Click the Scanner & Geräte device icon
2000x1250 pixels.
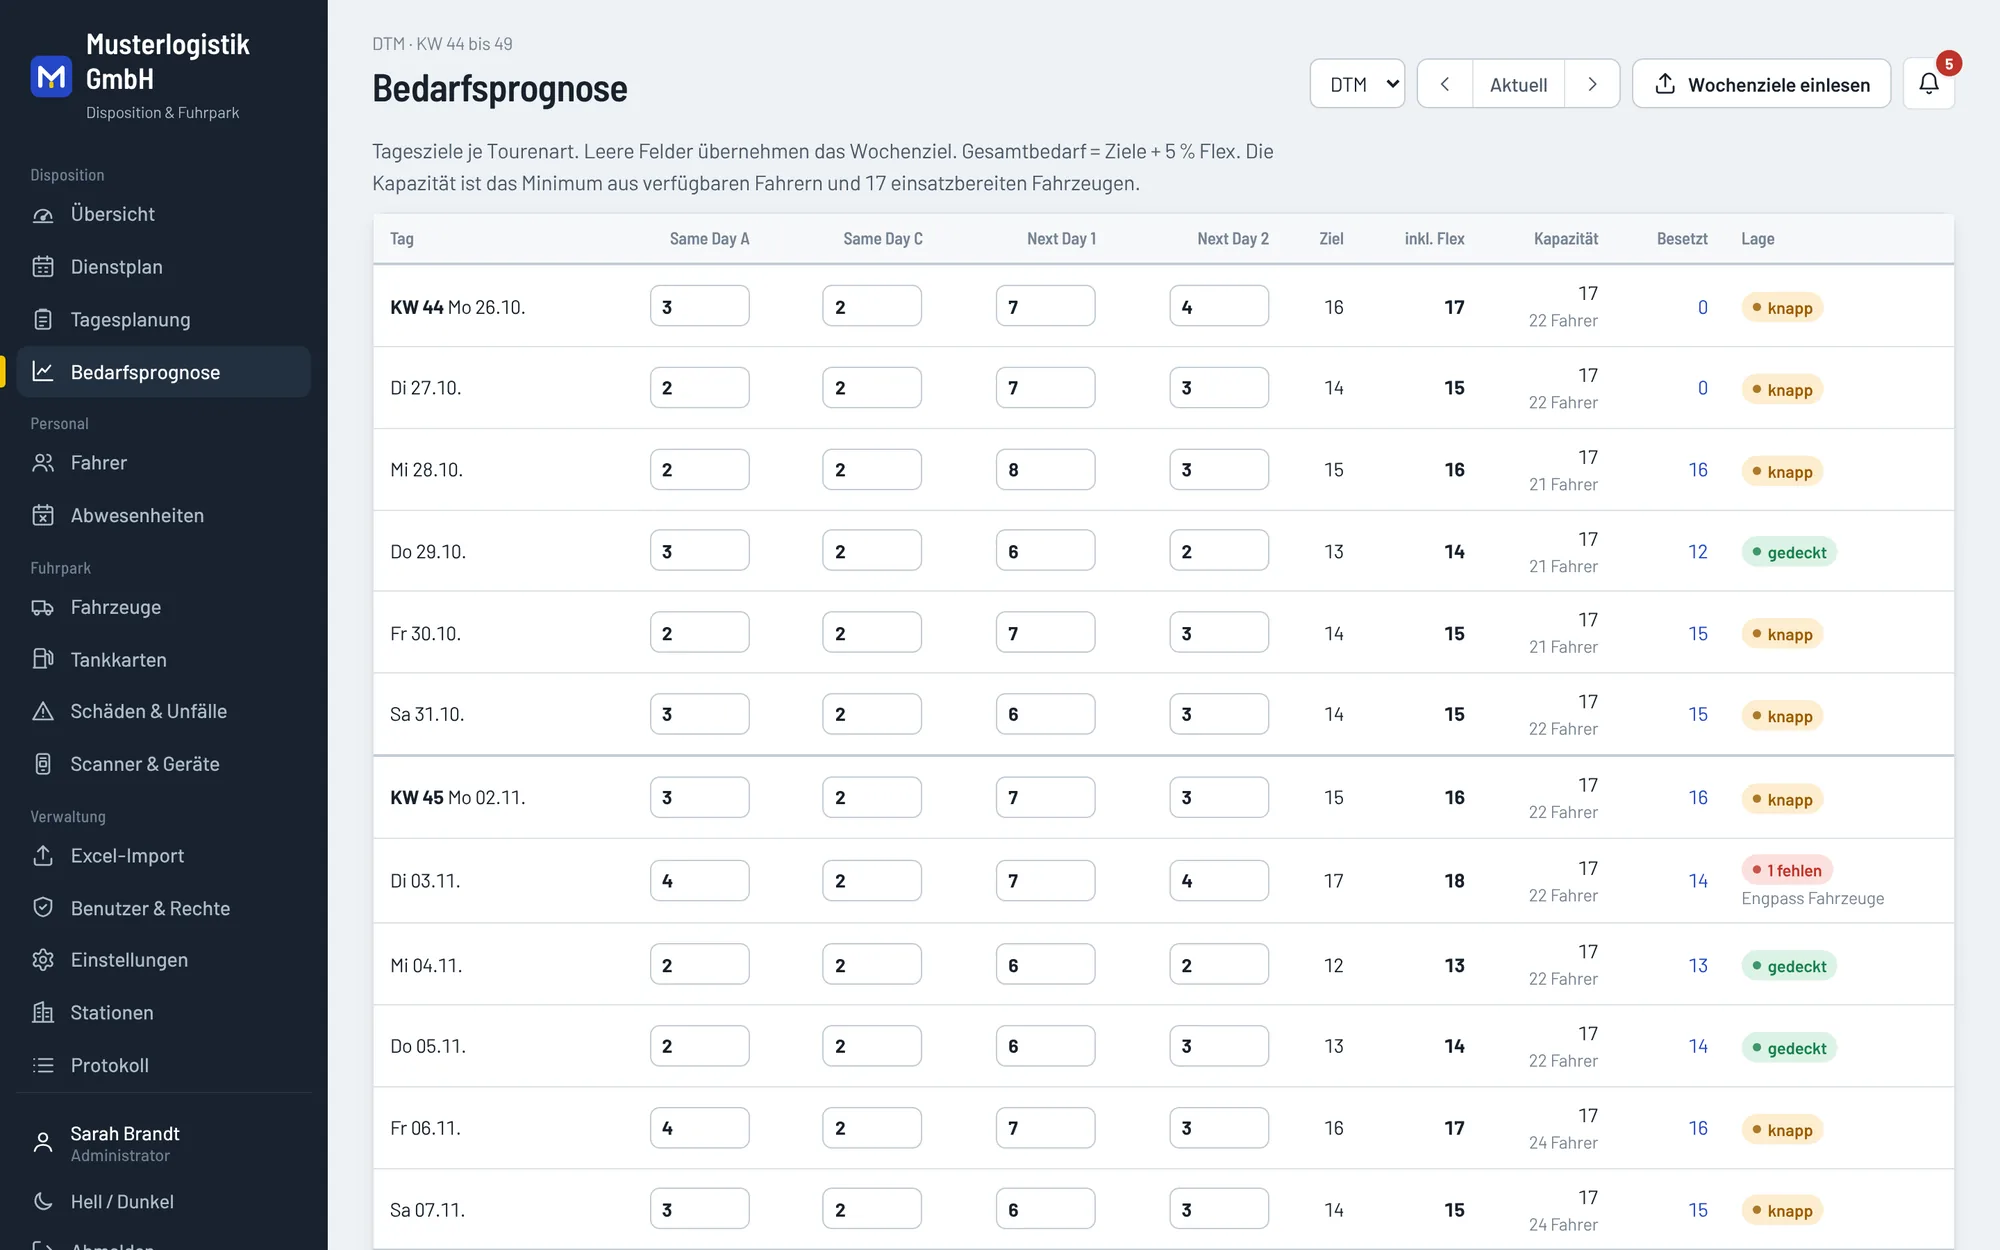click(43, 764)
